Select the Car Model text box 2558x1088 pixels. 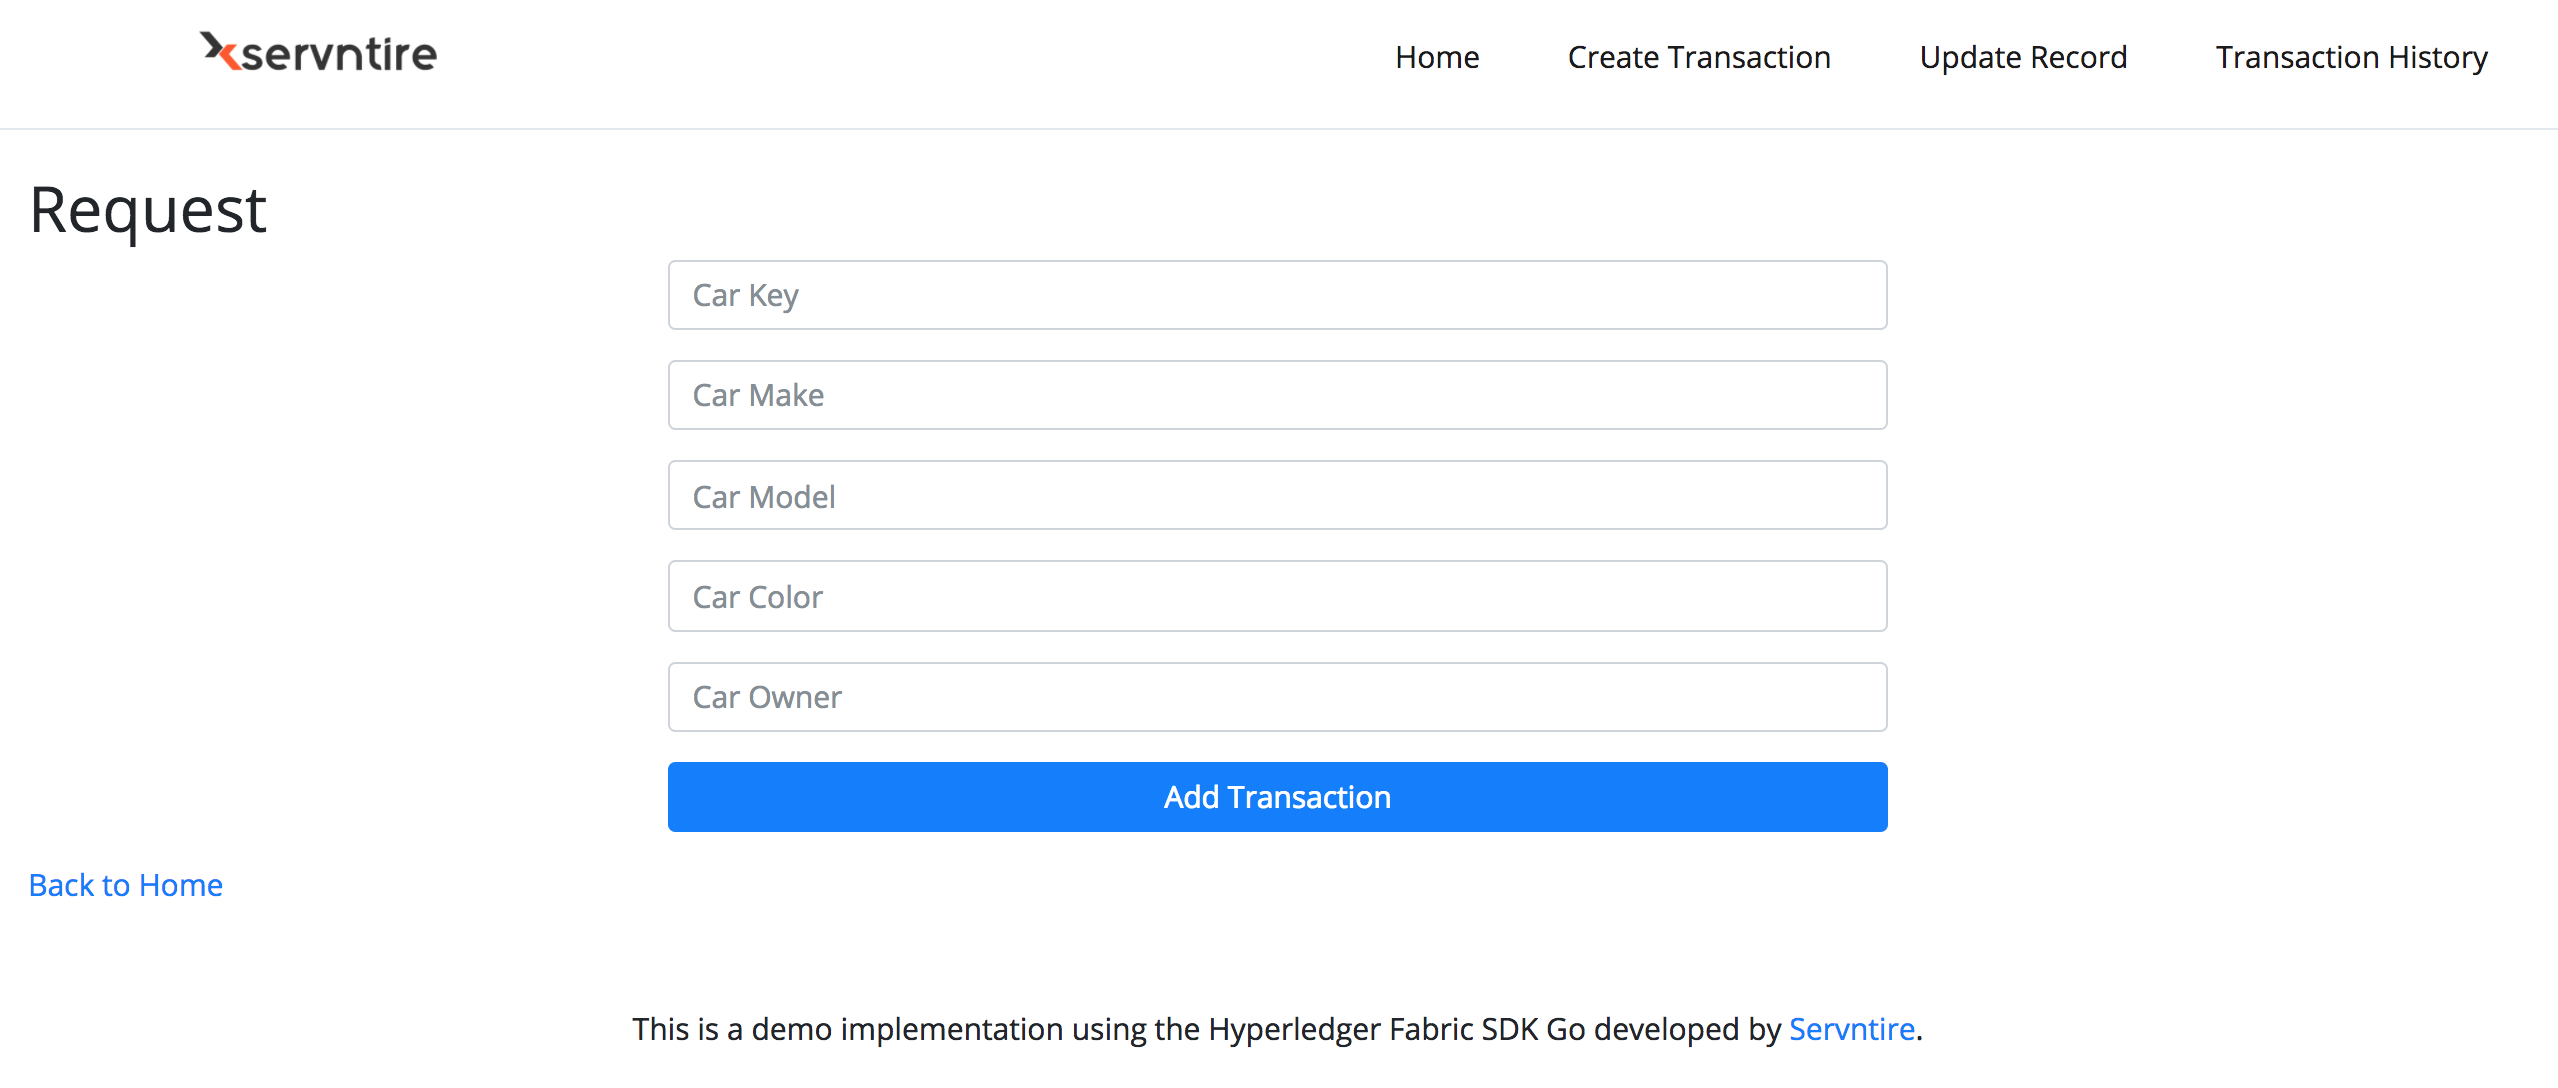point(1276,496)
